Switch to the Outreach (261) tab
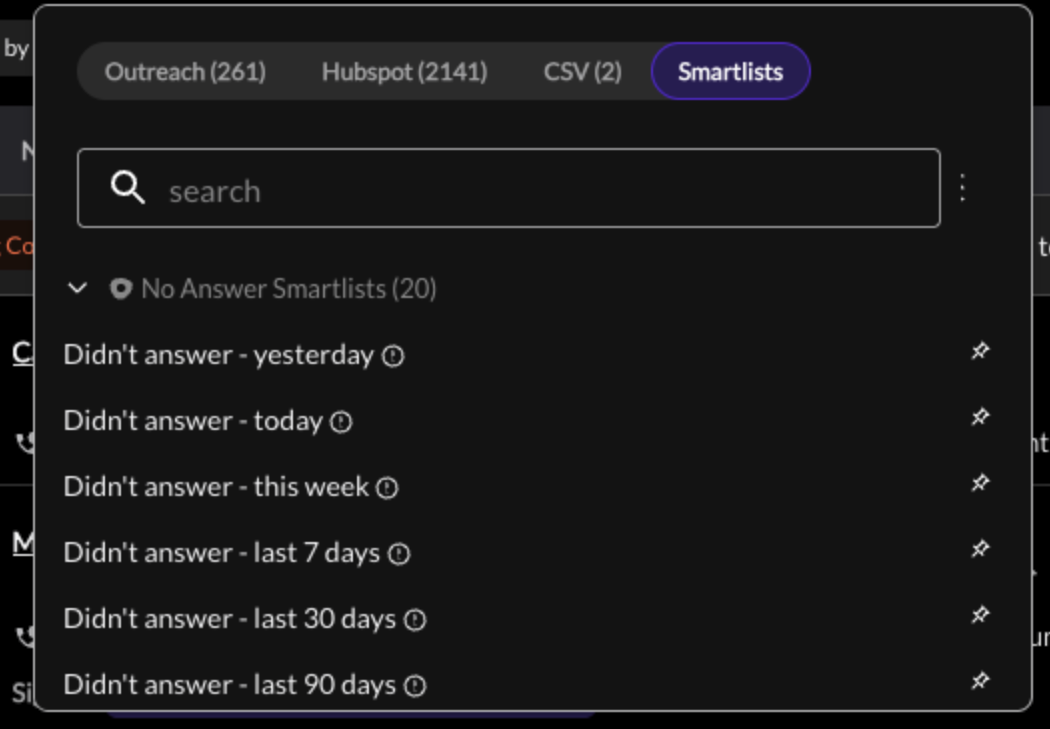The image size is (1050, 729). tap(185, 72)
